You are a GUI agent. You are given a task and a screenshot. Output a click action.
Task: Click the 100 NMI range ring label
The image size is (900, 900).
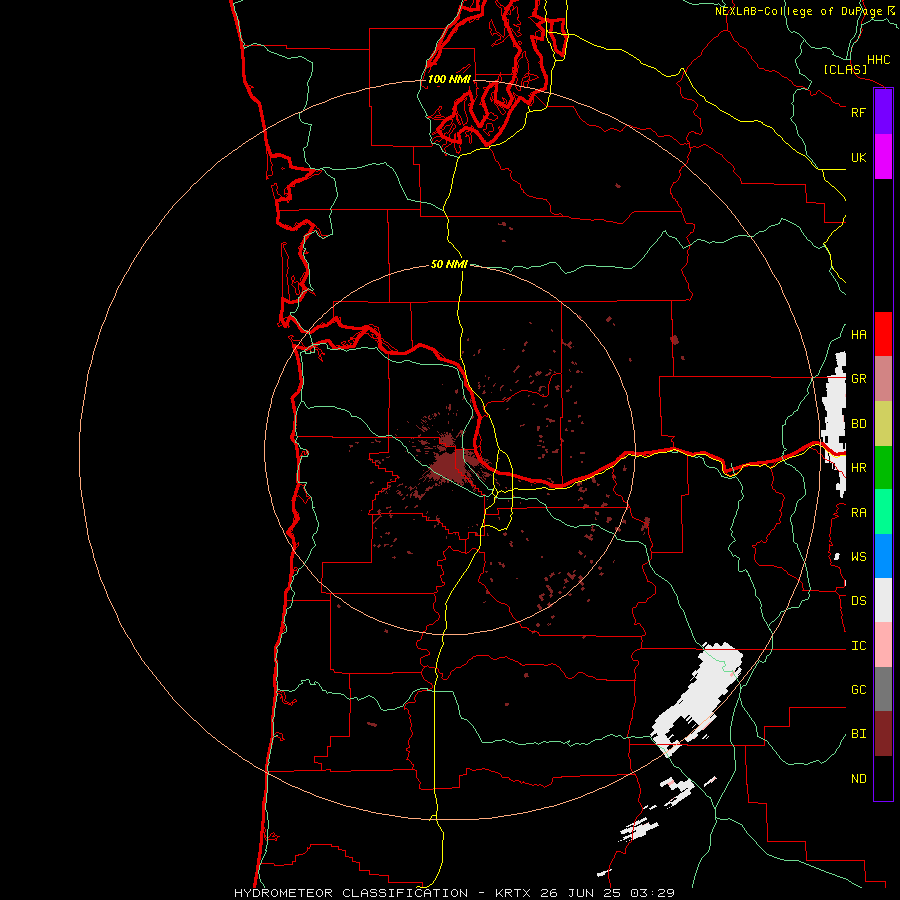tap(449, 79)
